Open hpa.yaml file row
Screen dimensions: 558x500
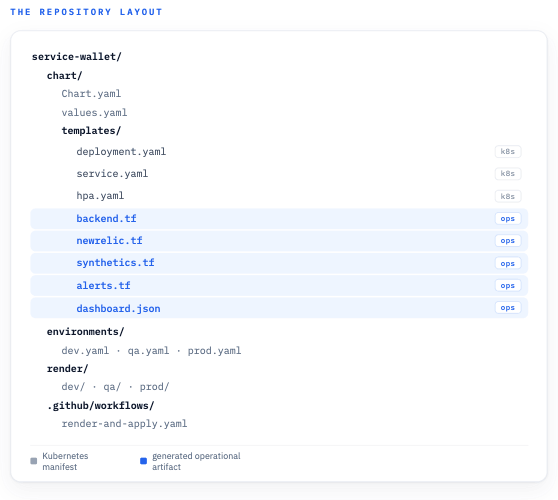pyautogui.click(x=279, y=196)
